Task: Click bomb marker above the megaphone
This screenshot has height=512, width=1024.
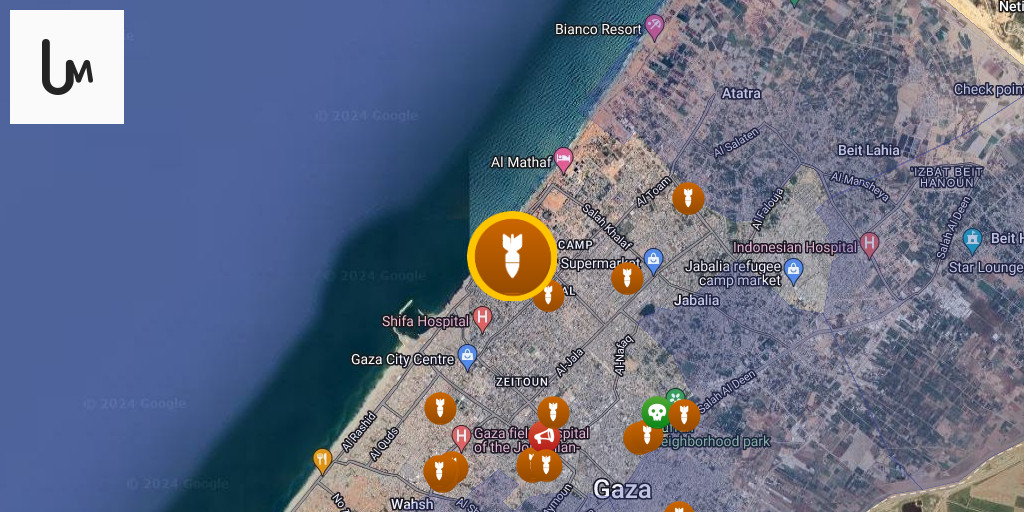Action: [x=553, y=413]
